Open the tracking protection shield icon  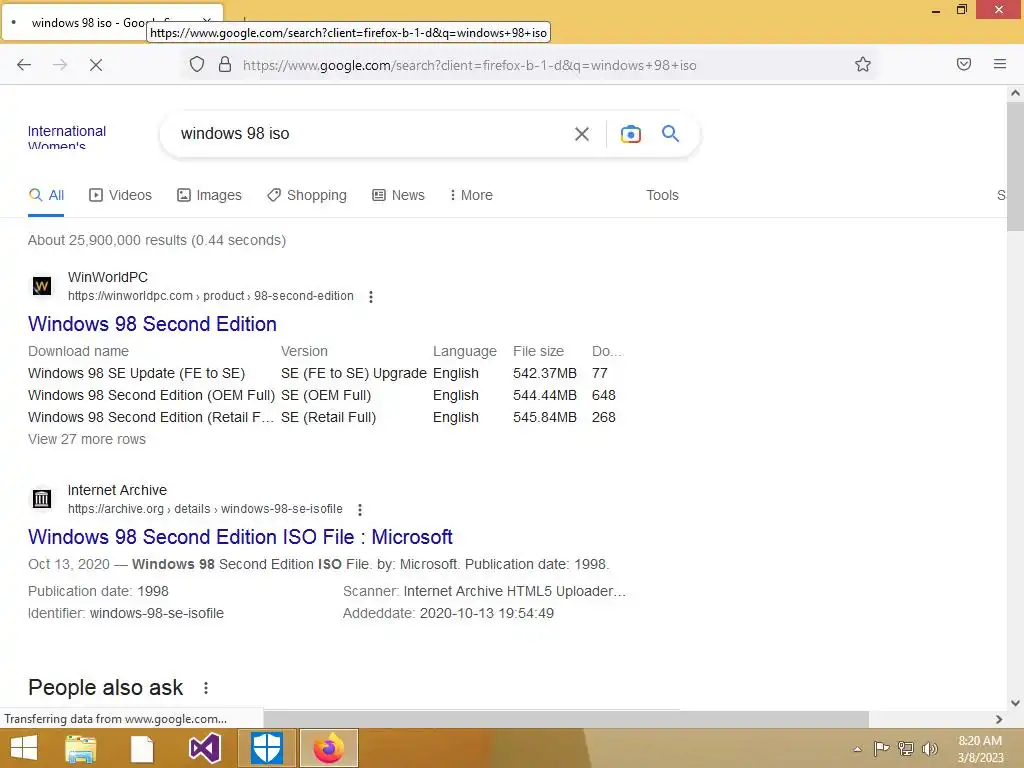click(x=197, y=65)
